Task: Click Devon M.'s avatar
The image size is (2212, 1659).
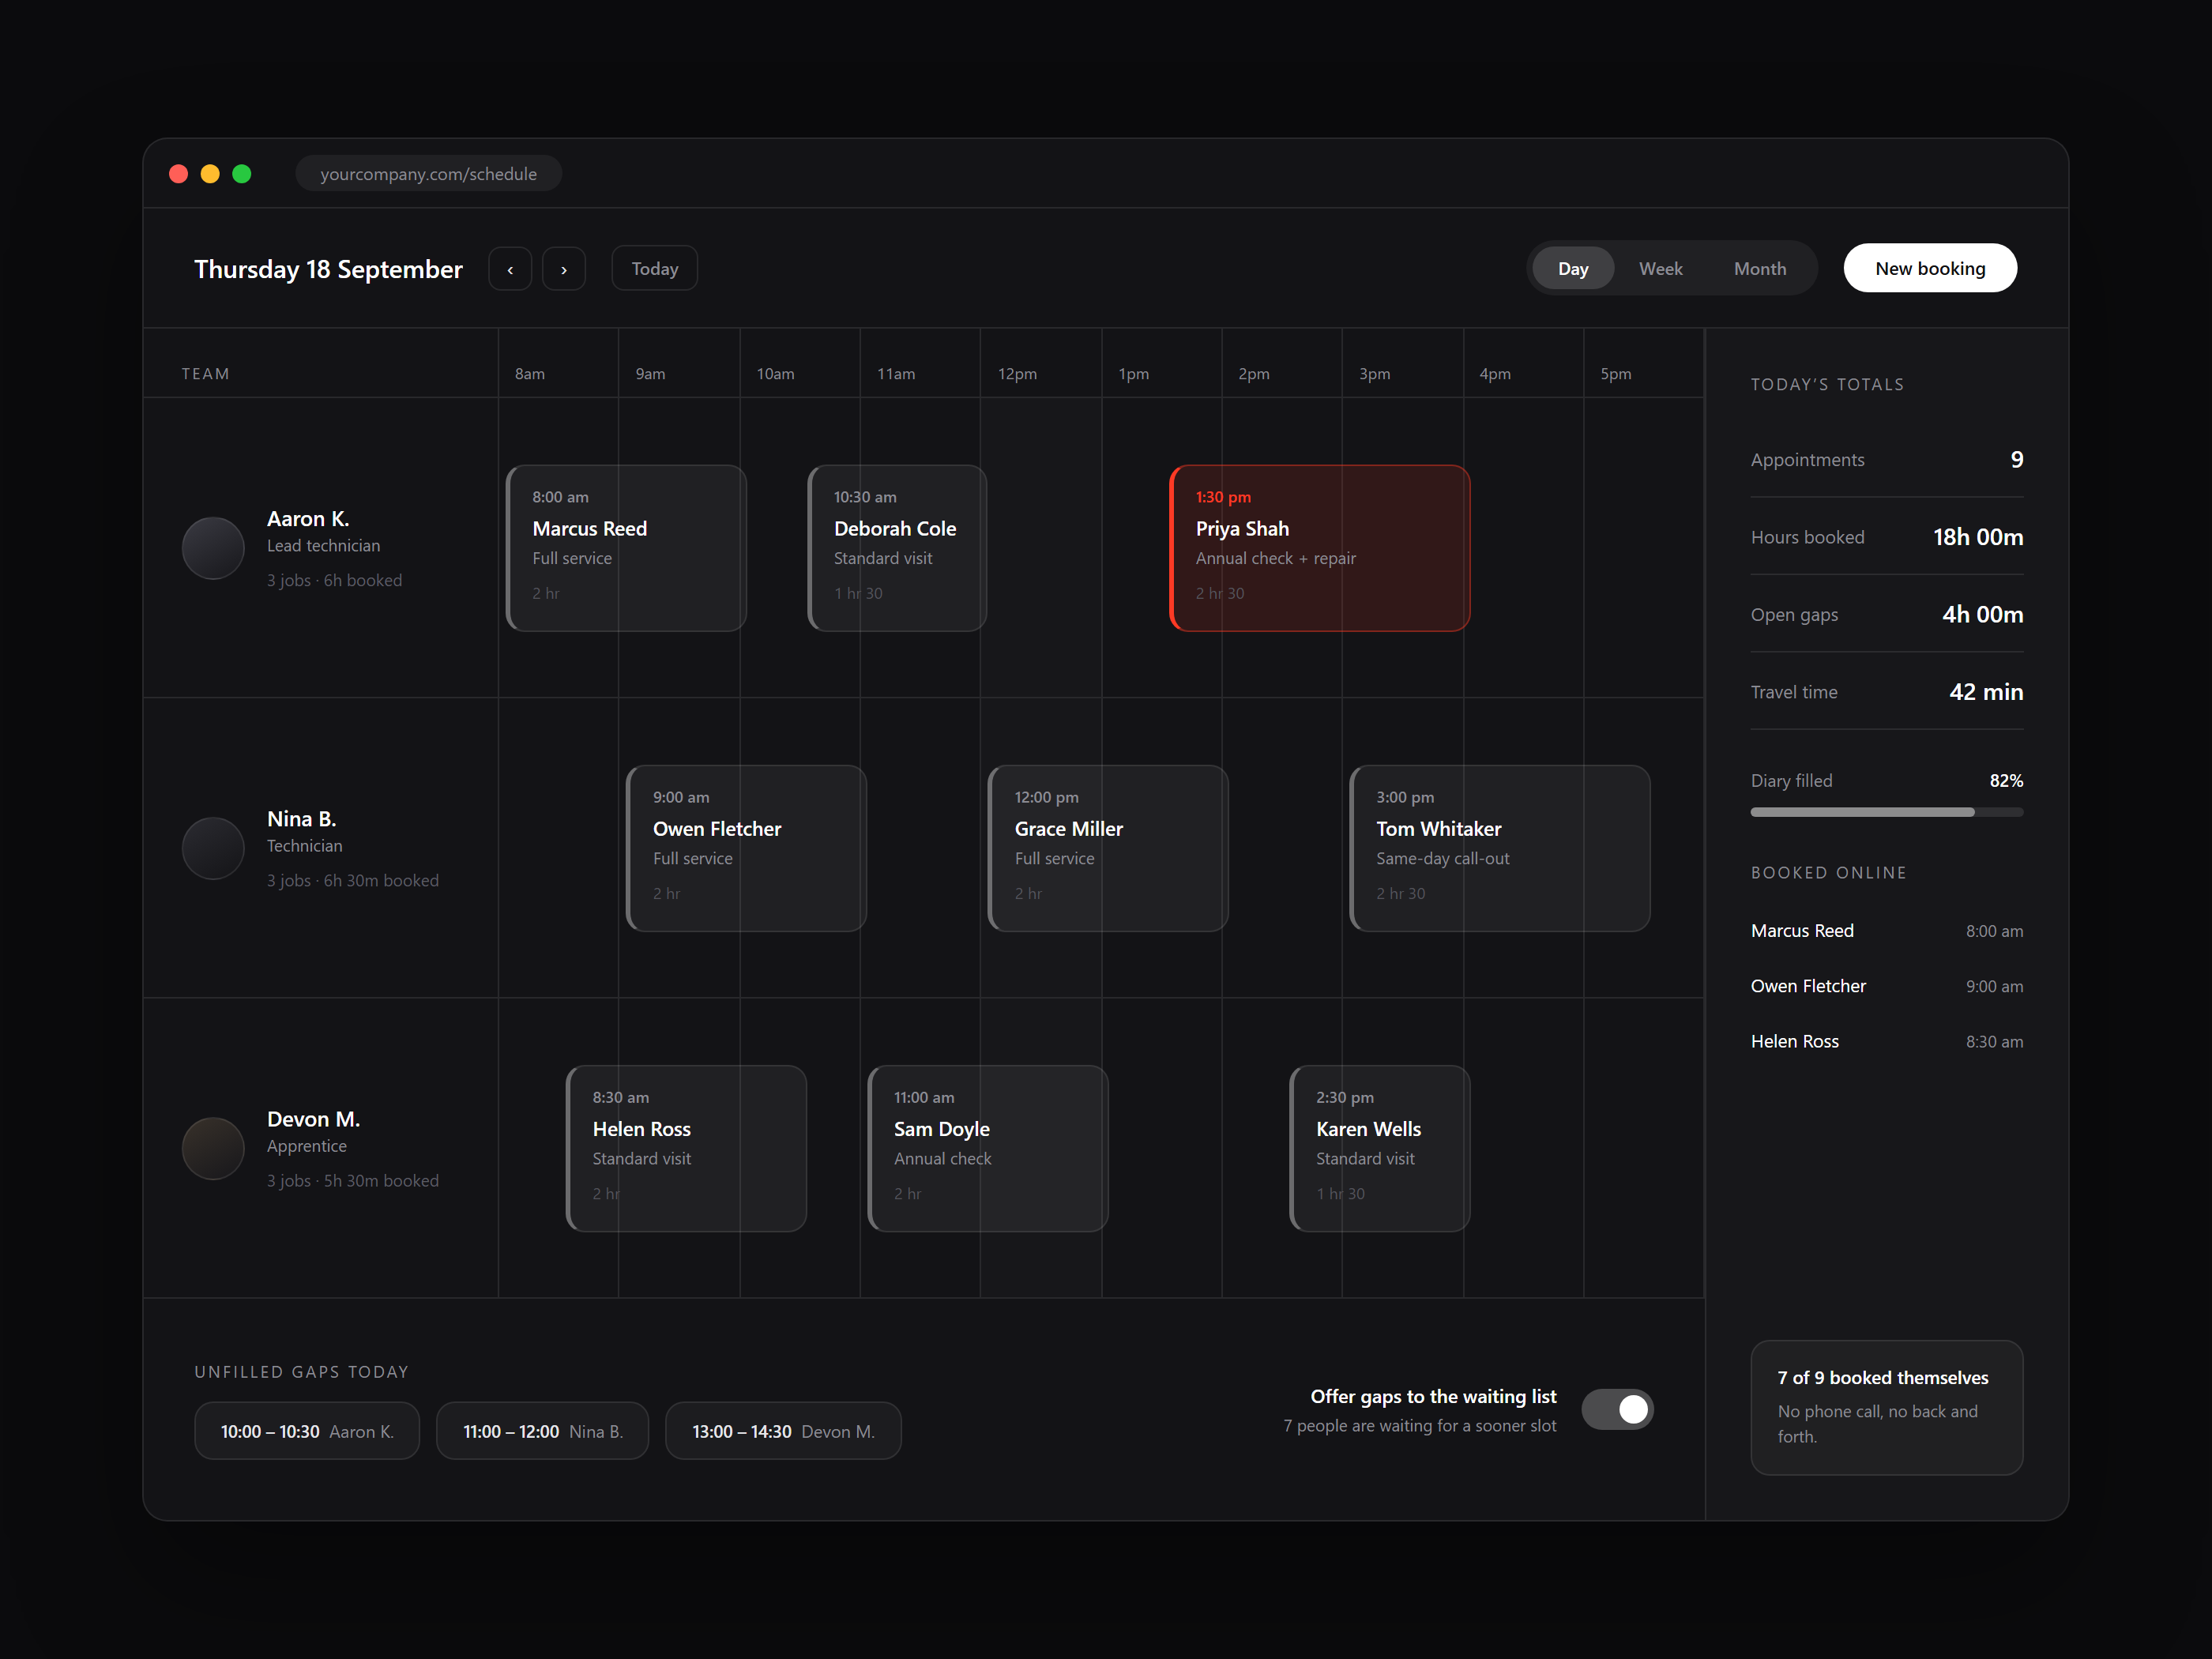Action: pyautogui.click(x=213, y=1148)
